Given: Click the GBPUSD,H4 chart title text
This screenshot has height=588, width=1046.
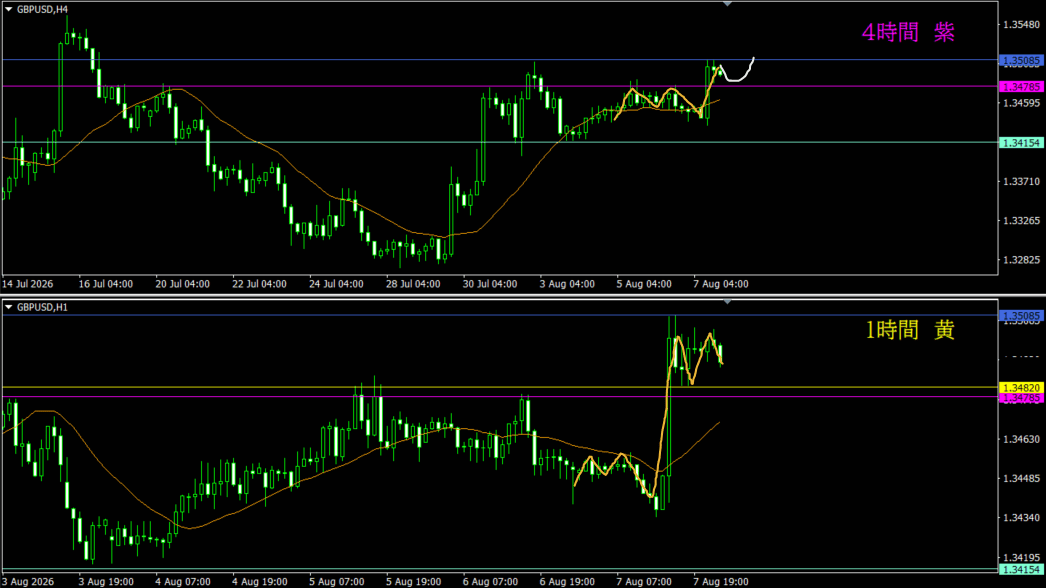Looking at the screenshot, I should tap(42, 9).
